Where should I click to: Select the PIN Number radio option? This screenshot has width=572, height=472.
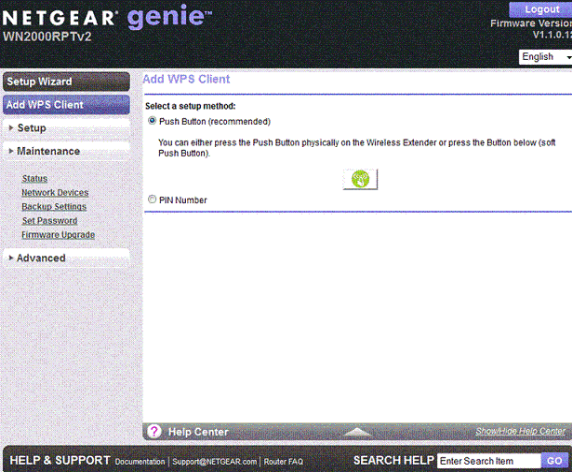pyautogui.click(x=152, y=199)
